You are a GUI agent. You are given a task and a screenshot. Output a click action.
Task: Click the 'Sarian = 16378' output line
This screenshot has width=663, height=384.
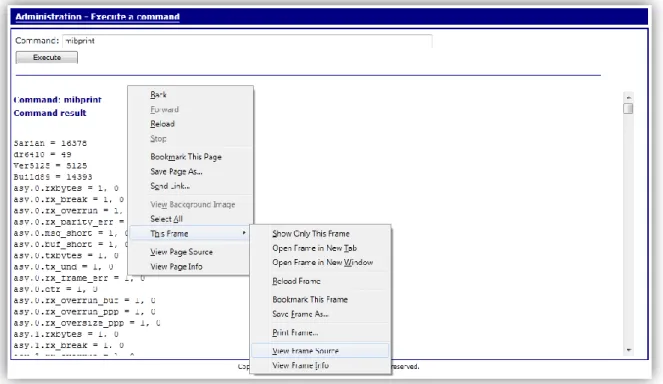tap(50, 143)
